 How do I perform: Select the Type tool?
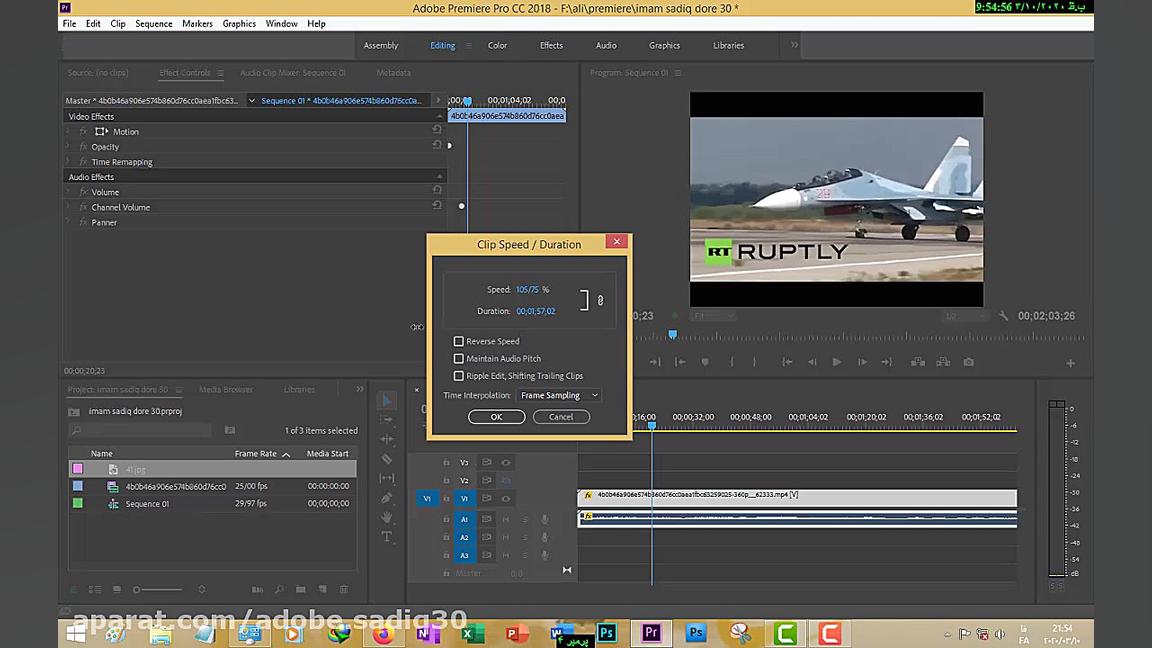pyautogui.click(x=387, y=537)
